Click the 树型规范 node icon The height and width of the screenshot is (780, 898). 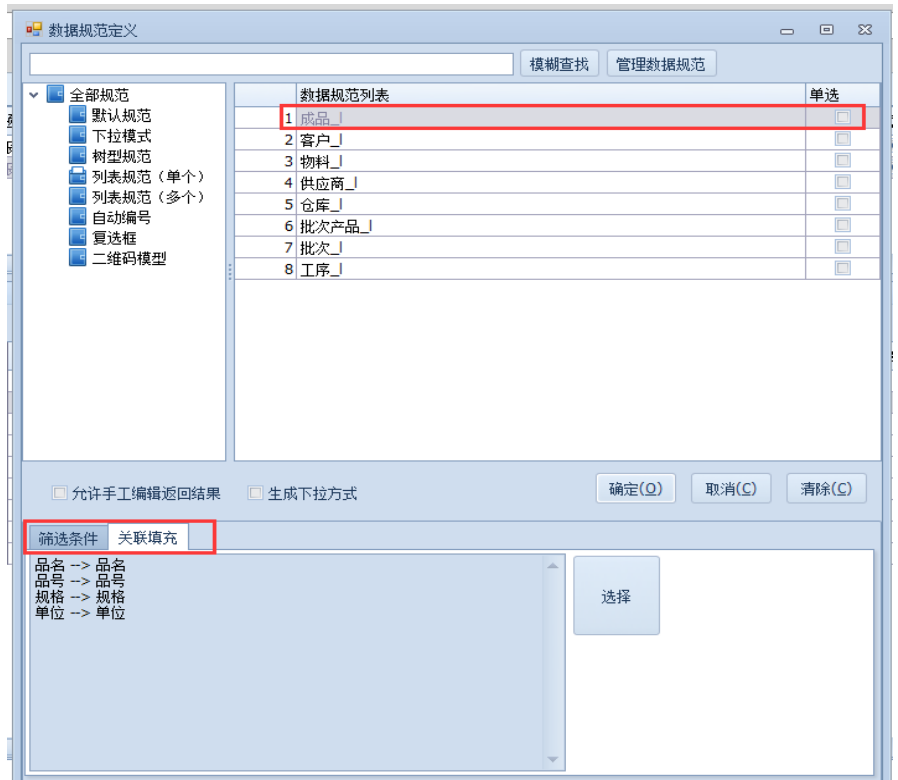78,156
